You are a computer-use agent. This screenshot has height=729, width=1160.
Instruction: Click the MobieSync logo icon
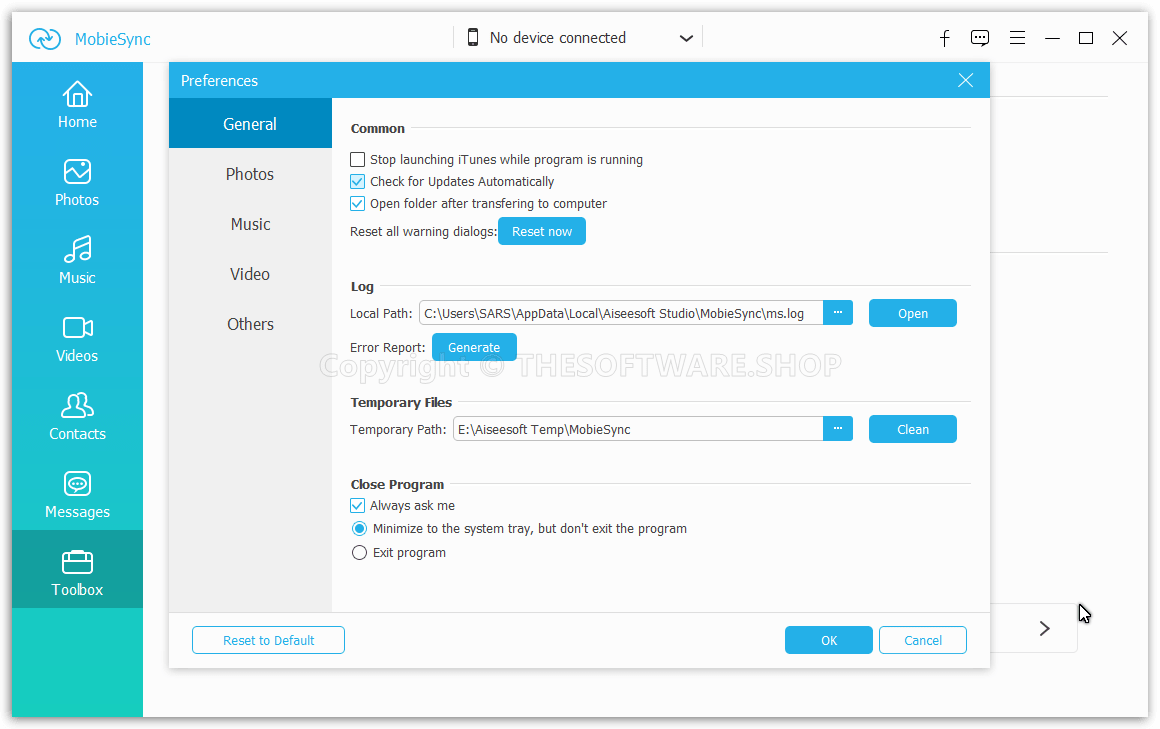click(44, 38)
